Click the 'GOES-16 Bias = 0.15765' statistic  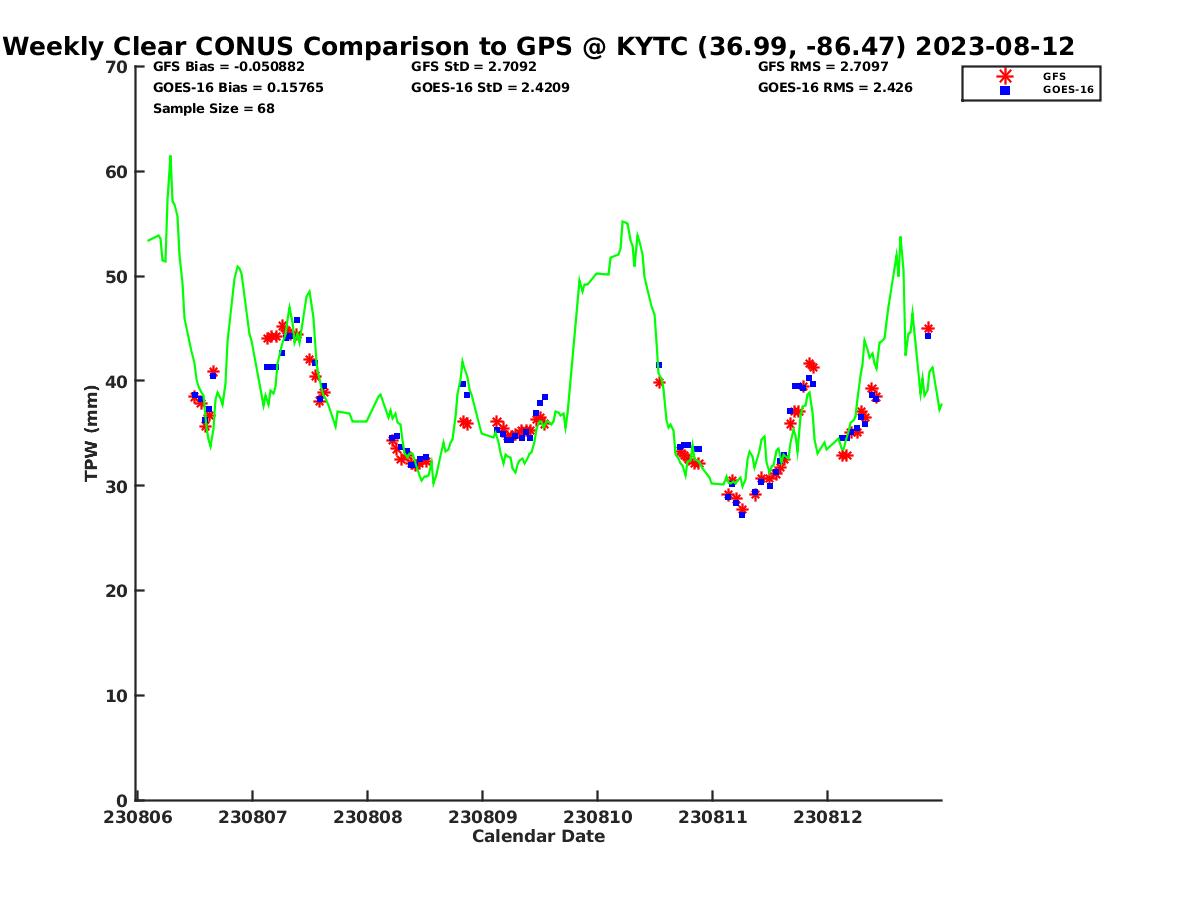tap(238, 88)
